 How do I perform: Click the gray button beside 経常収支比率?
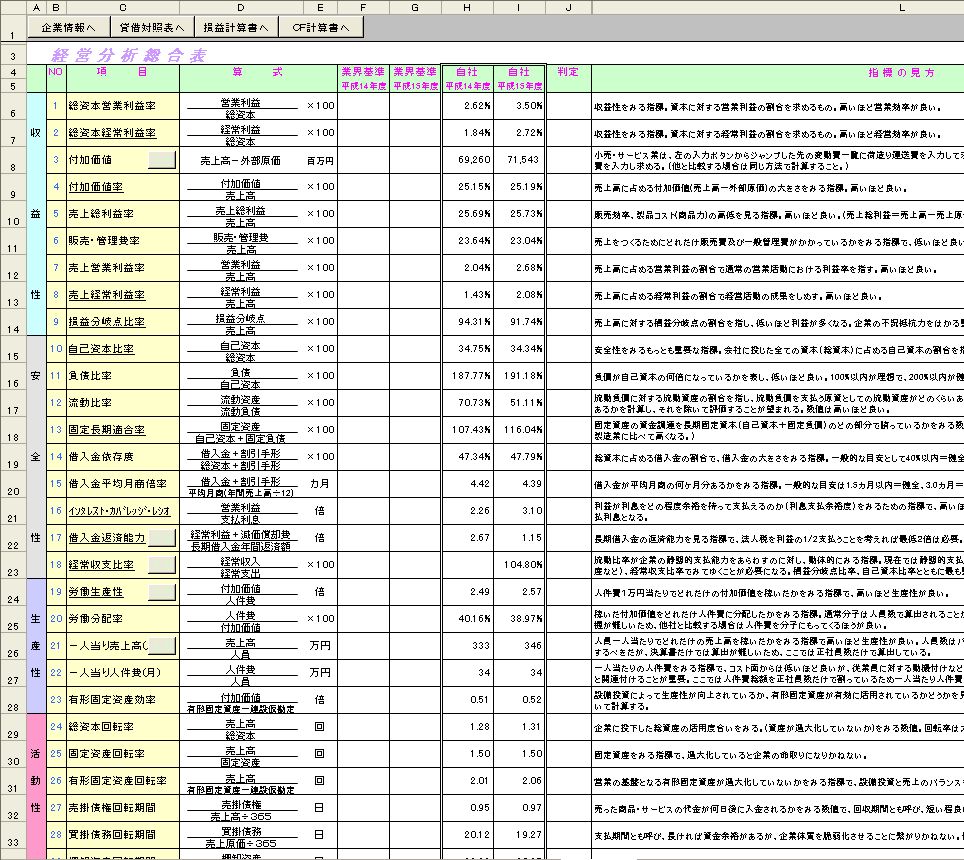point(162,565)
